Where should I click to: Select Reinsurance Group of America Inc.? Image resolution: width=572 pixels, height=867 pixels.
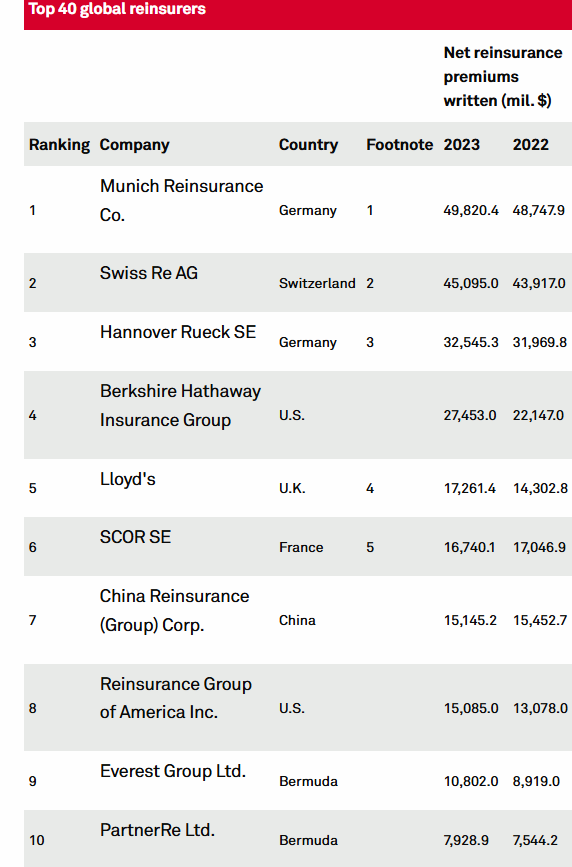tap(176, 698)
